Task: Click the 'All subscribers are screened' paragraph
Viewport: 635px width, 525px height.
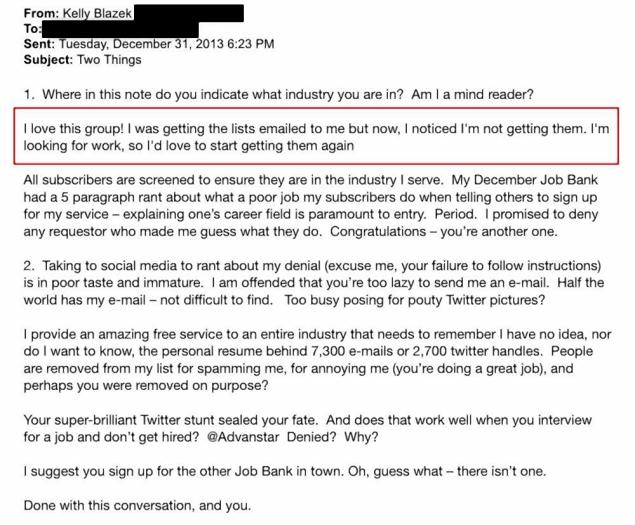Action: point(311,206)
